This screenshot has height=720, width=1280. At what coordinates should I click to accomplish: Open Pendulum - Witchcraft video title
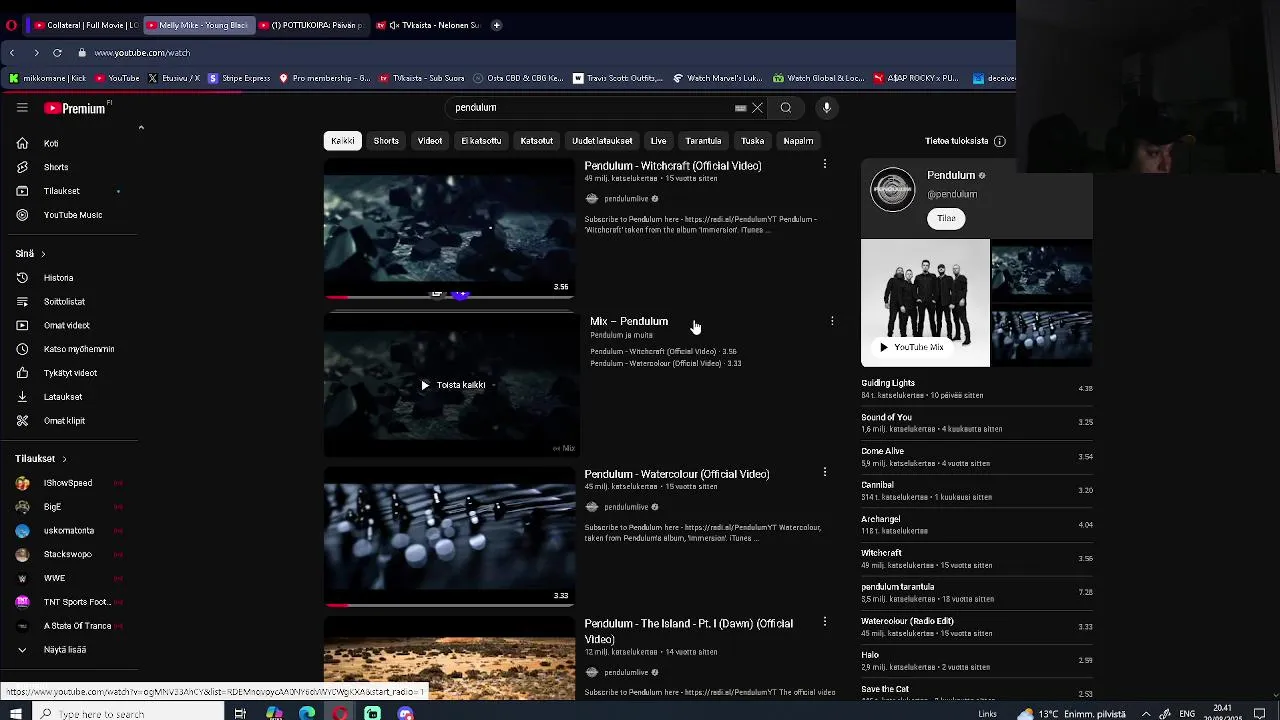(673, 166)
